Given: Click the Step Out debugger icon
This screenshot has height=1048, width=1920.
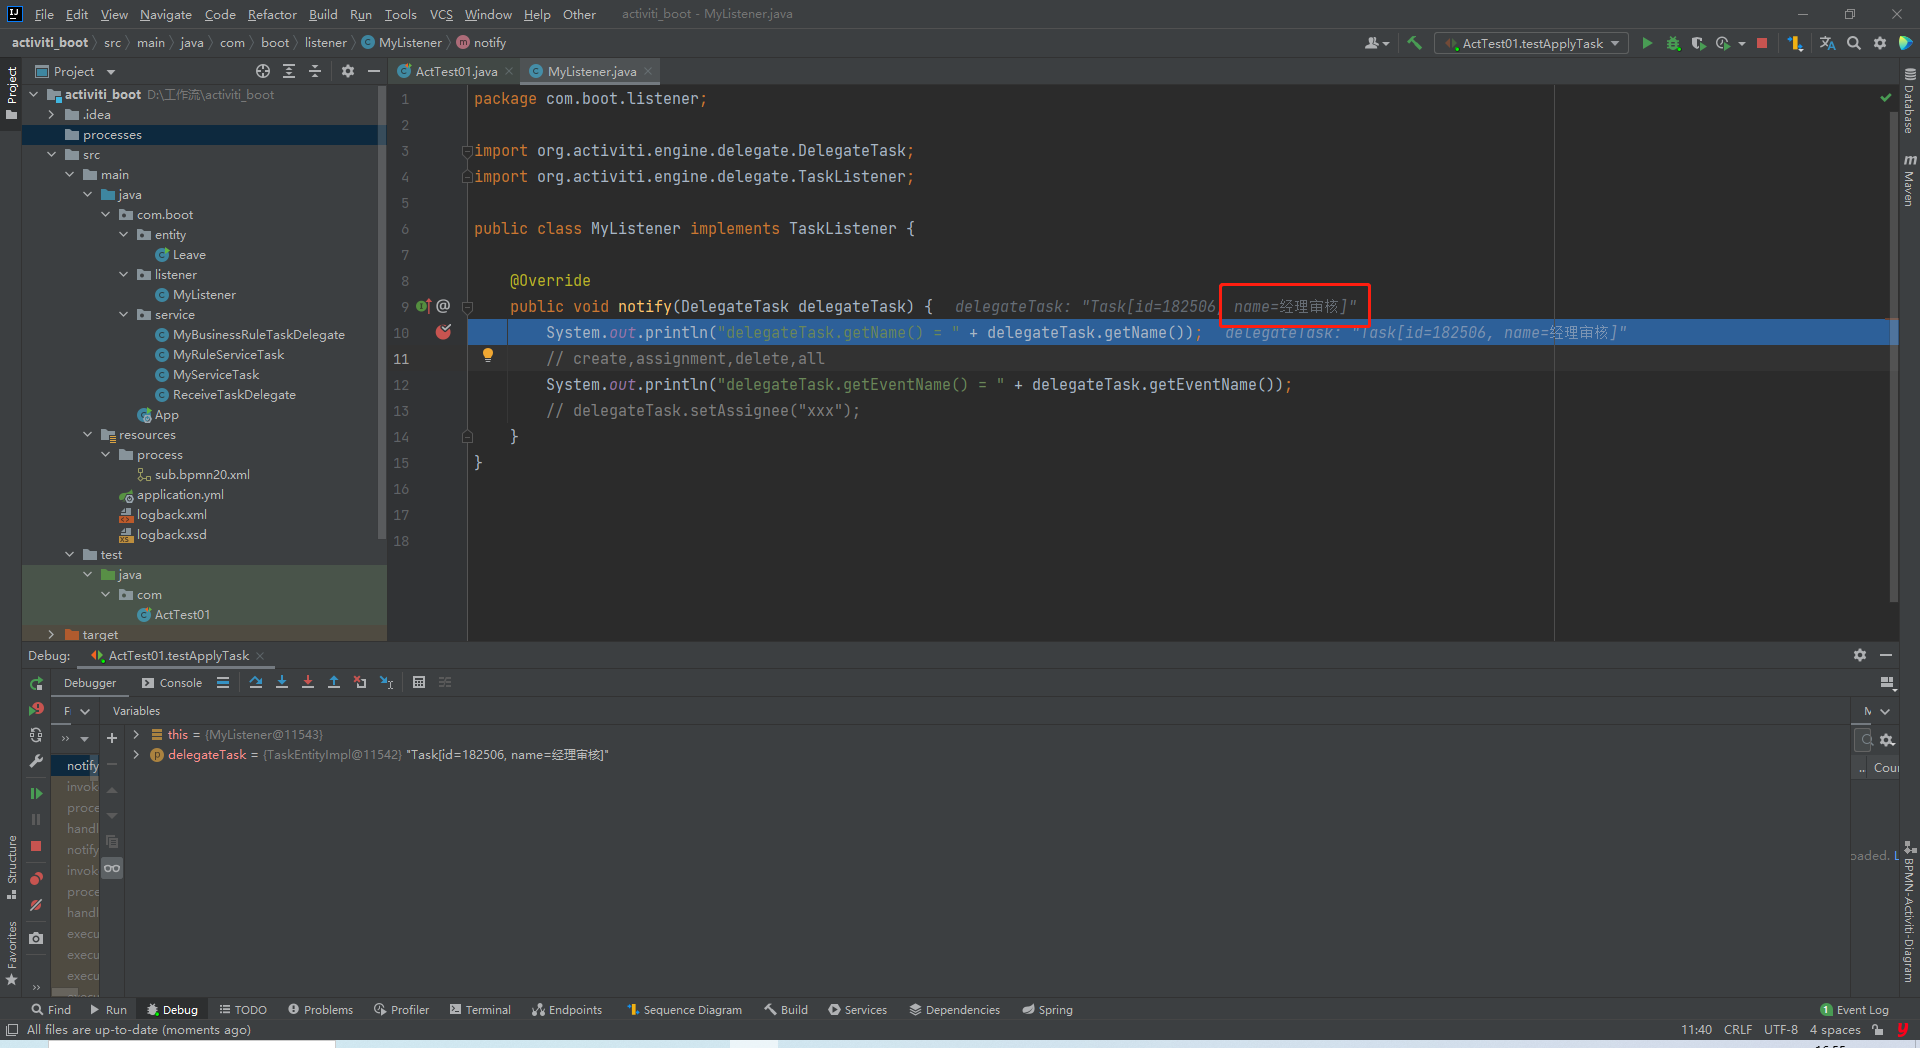Looking at the screenshot, I should tap(334, 682).
